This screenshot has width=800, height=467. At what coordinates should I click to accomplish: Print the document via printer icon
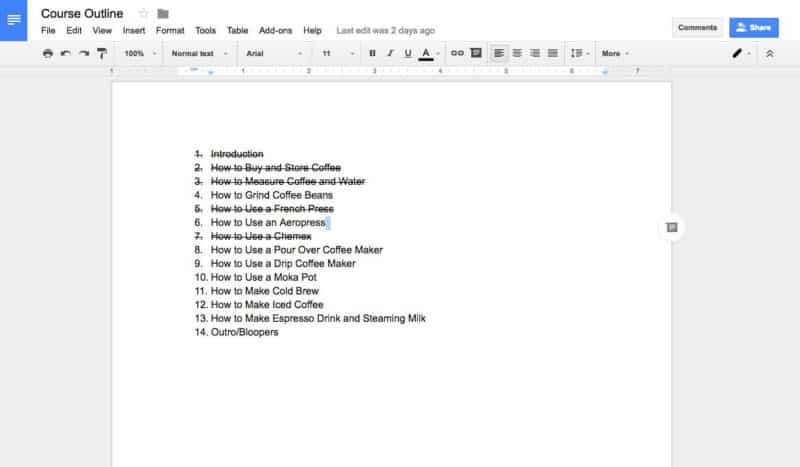(x=47, y=53)
